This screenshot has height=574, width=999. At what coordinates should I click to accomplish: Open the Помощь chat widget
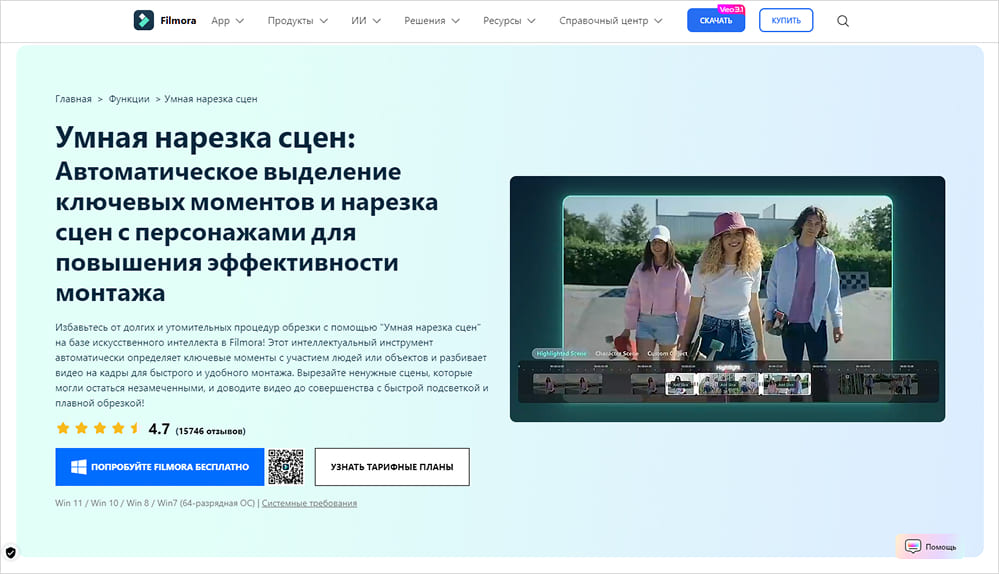click(x=930, y=546)
